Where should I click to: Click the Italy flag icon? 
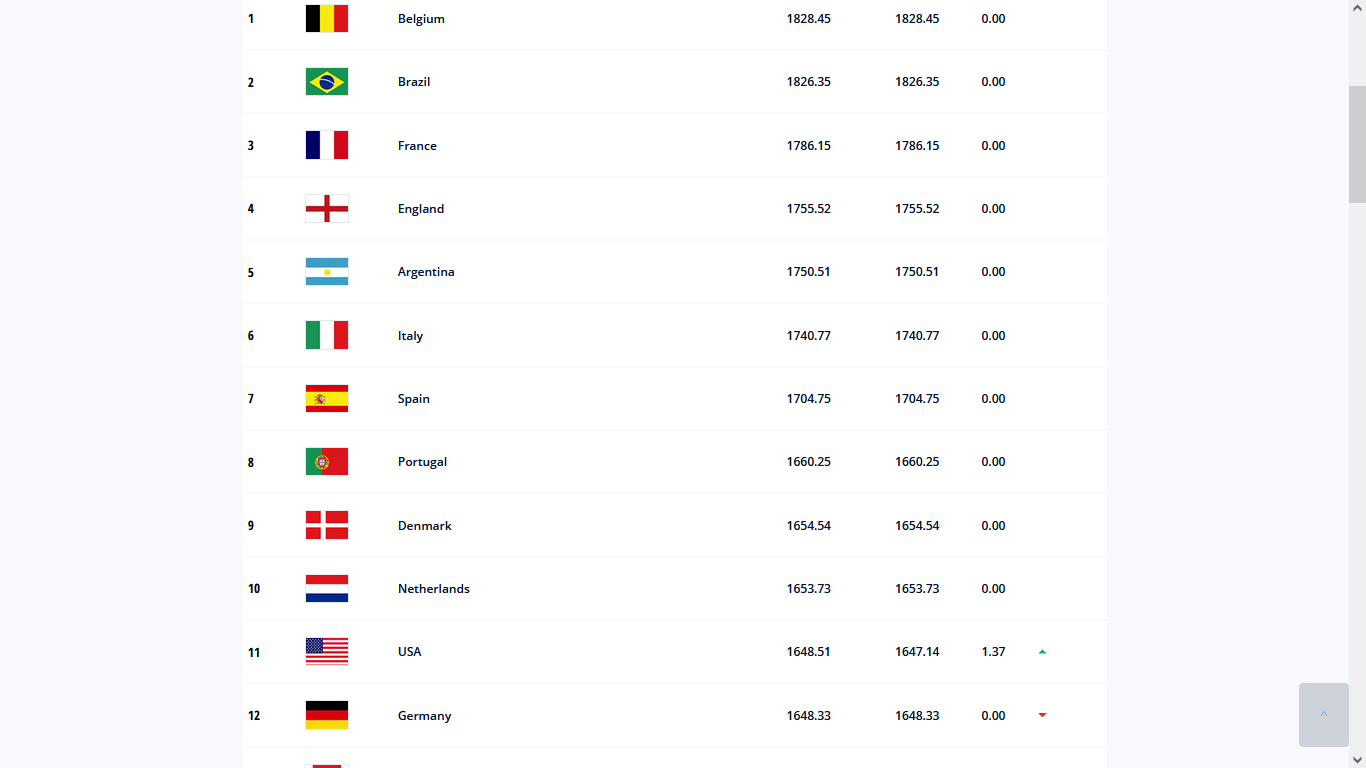(x=326, y=335)
